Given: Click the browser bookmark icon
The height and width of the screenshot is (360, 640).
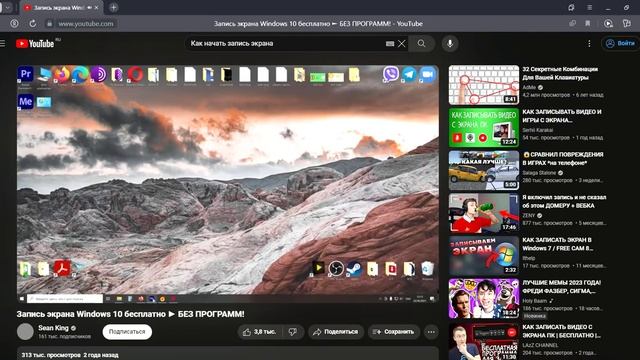Looking at the screenshot, I should point(588,24).
